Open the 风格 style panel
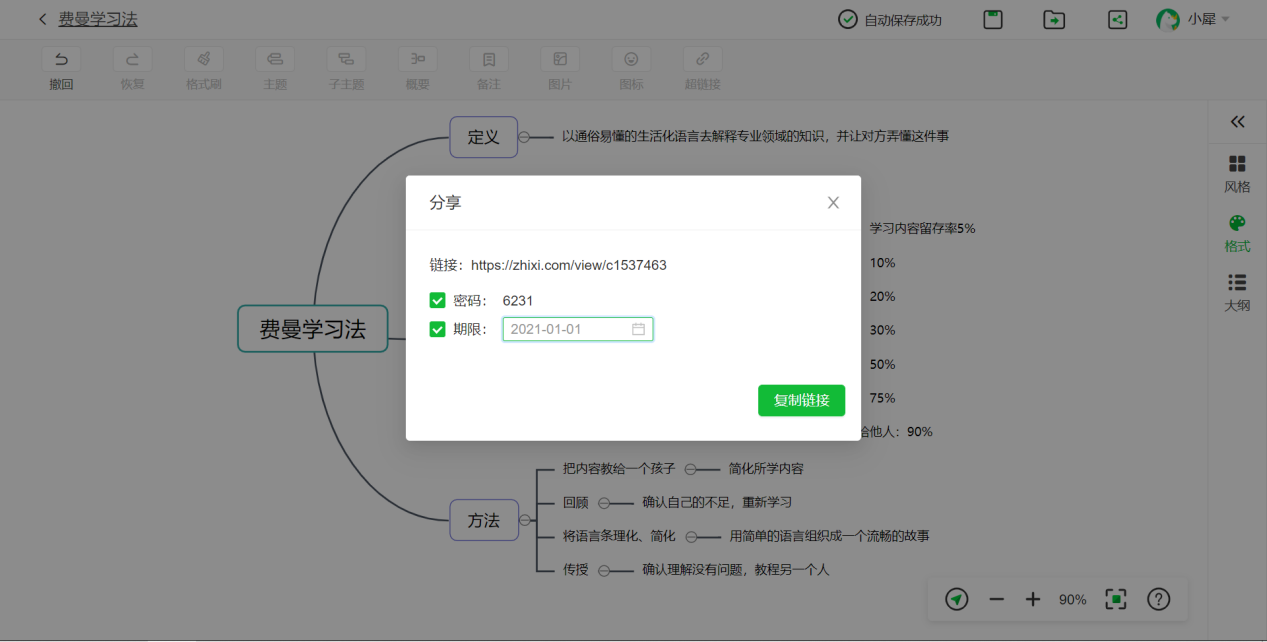Image resolution: width=1267 pixels, height=642 pixels. (1237, 172)
